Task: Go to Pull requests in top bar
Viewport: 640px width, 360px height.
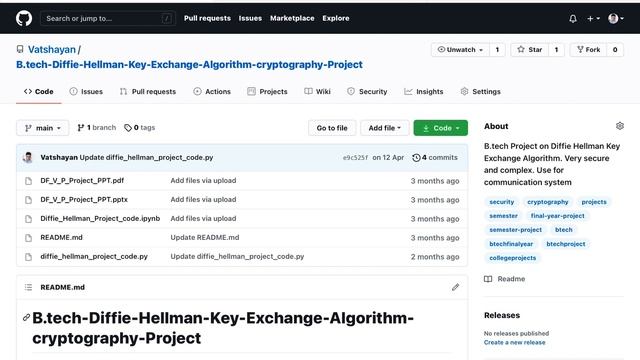Action: 207,18
